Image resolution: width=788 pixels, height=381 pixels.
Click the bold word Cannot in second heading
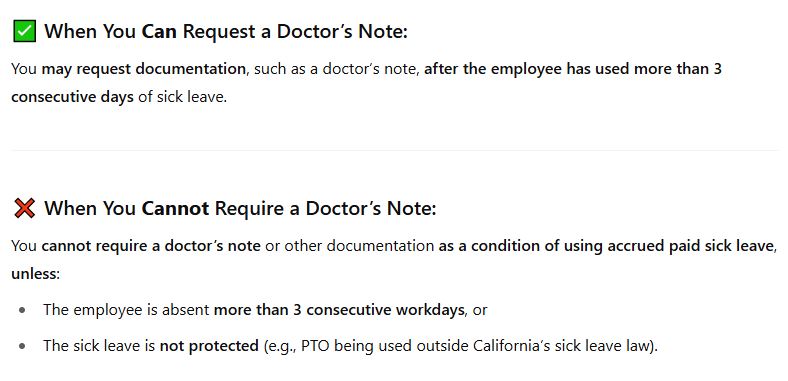(x=175, y=208)
